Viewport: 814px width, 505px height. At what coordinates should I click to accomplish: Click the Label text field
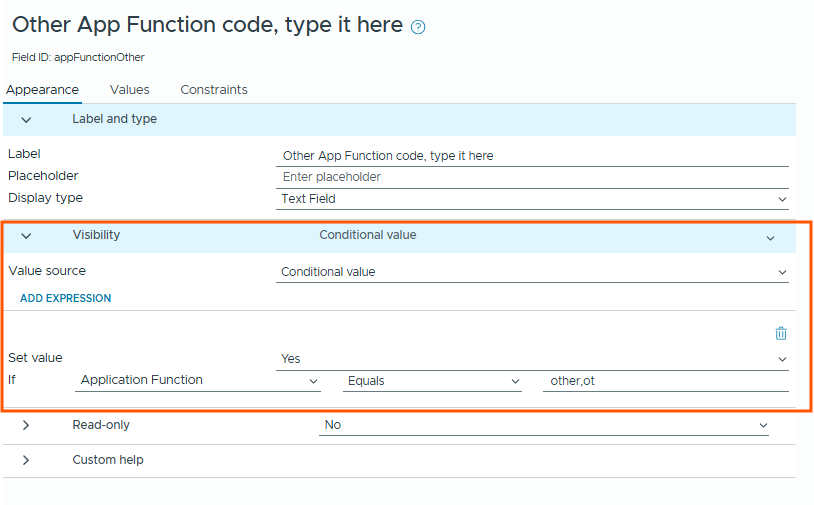coord(532,156)
